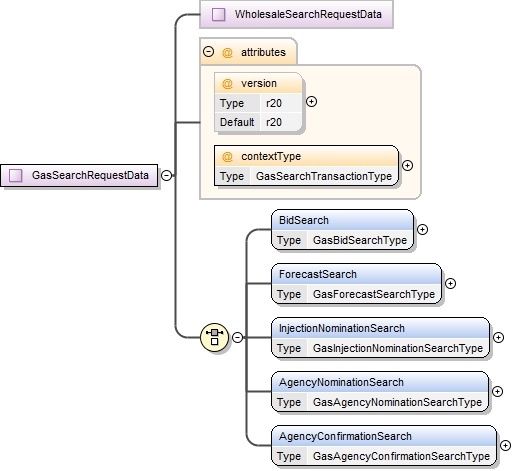Expand the AgencyConfirmationSearch element

[x=505, y=445]
